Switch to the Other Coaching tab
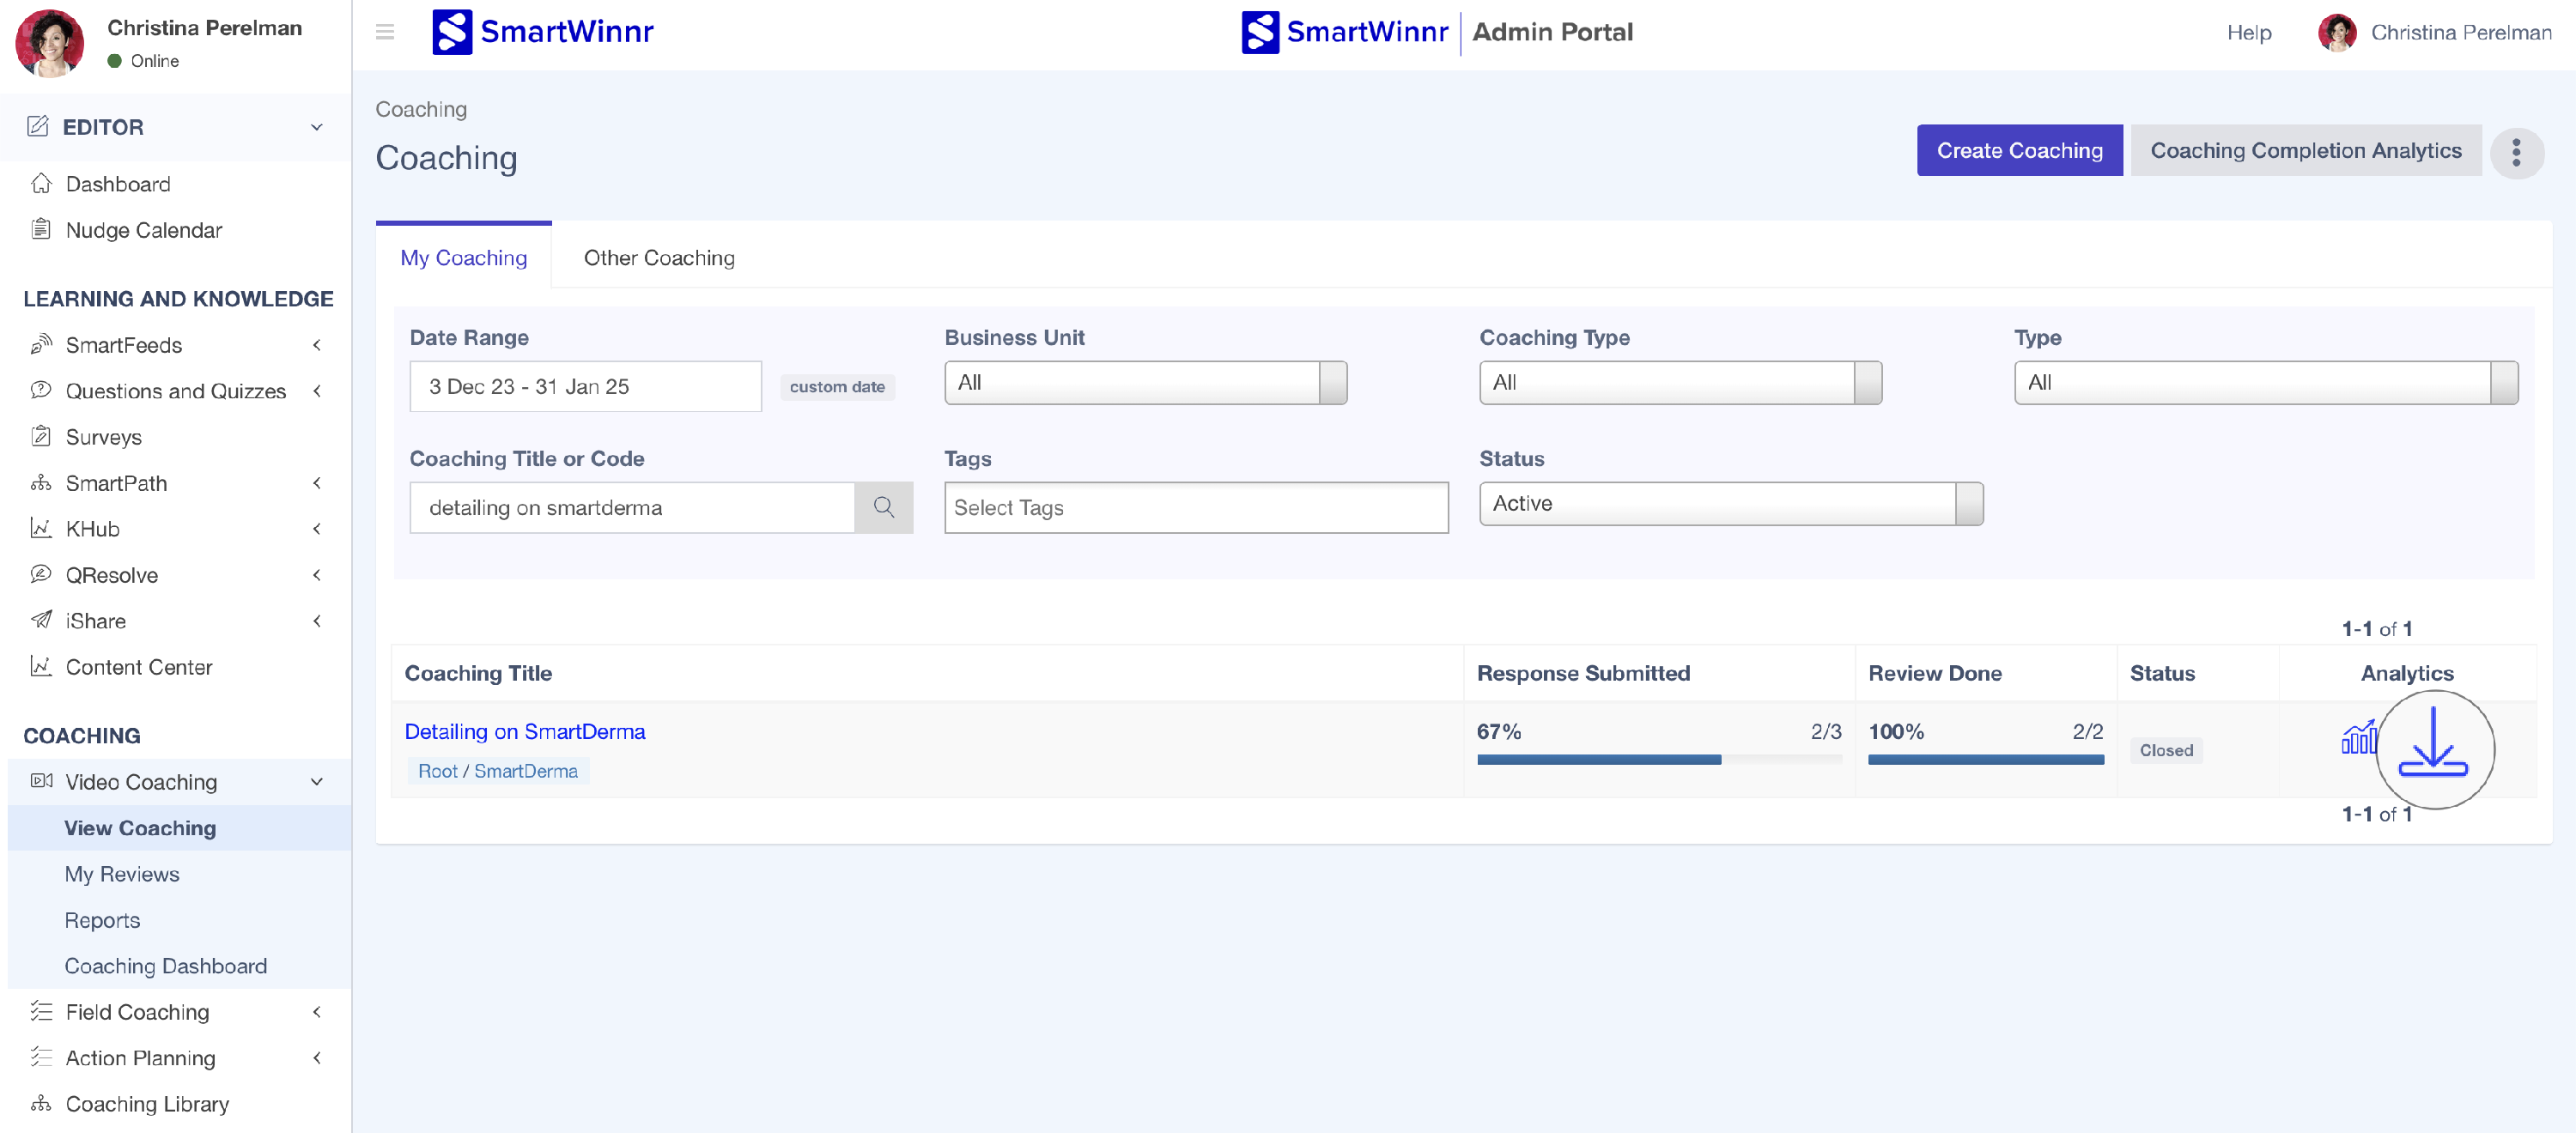This screenshot has width=2576, height=1133. 659,258
